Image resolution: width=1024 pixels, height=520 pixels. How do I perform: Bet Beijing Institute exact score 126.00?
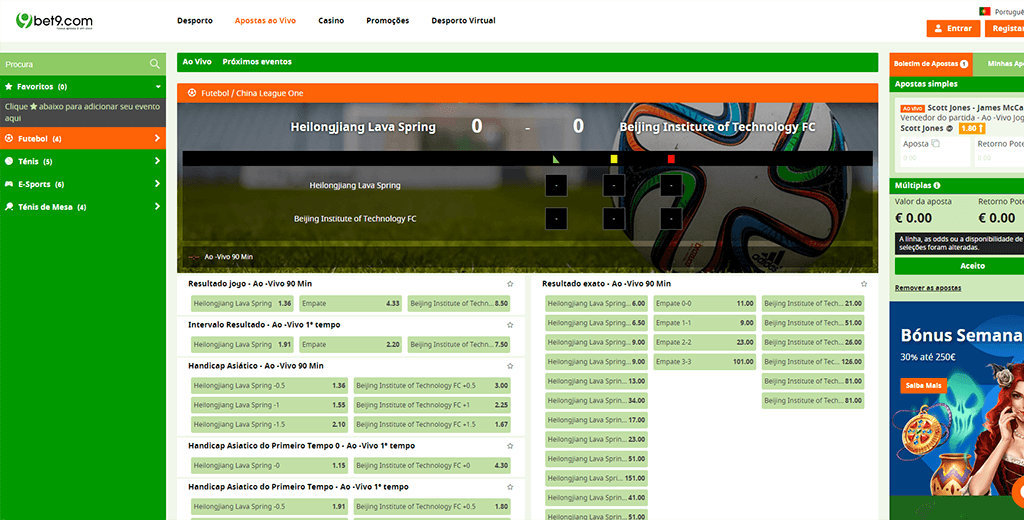point(813,362)
